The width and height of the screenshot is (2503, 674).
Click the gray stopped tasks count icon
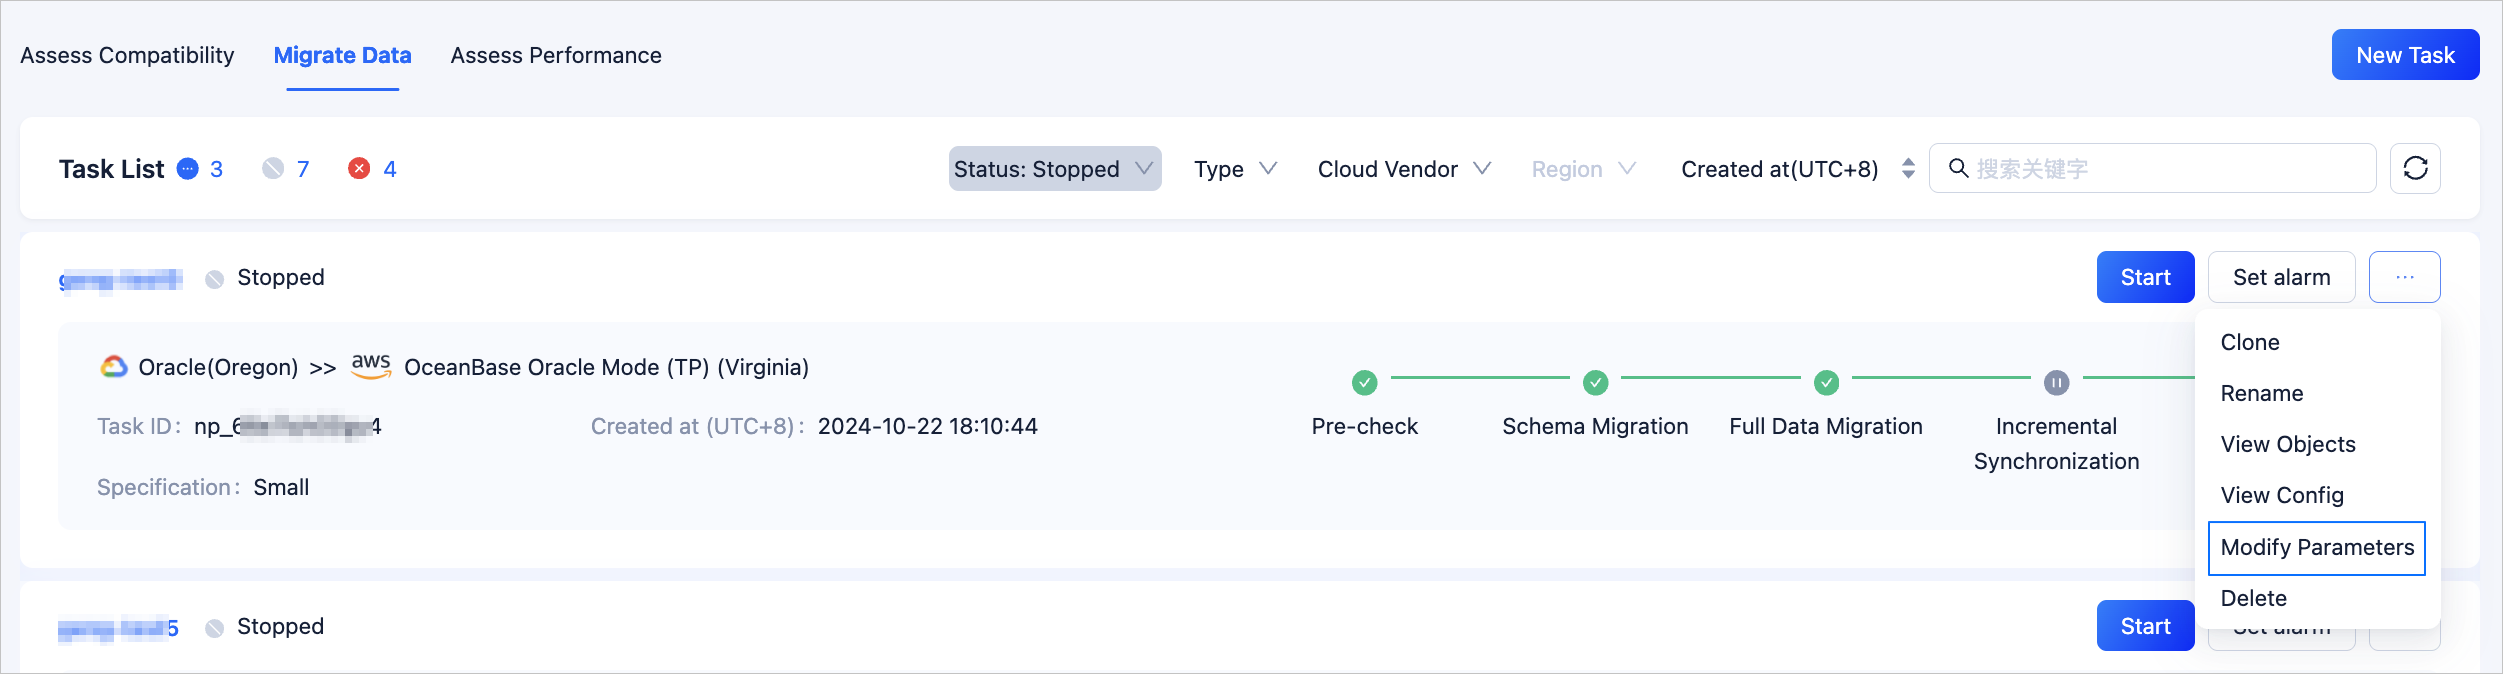[272, 169]
